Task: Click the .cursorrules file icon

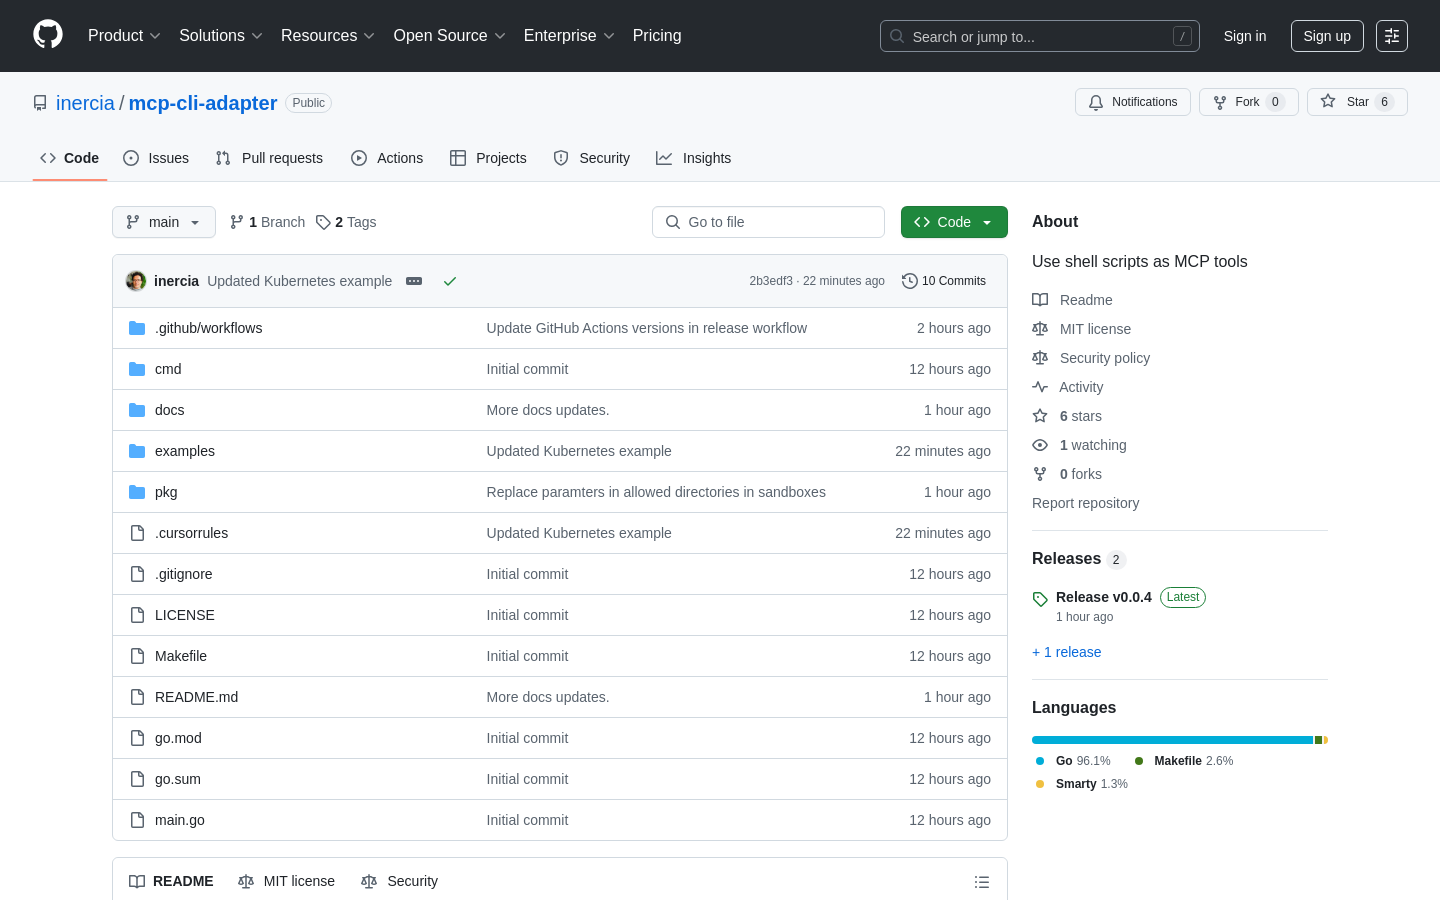Action: pos(137,533)
